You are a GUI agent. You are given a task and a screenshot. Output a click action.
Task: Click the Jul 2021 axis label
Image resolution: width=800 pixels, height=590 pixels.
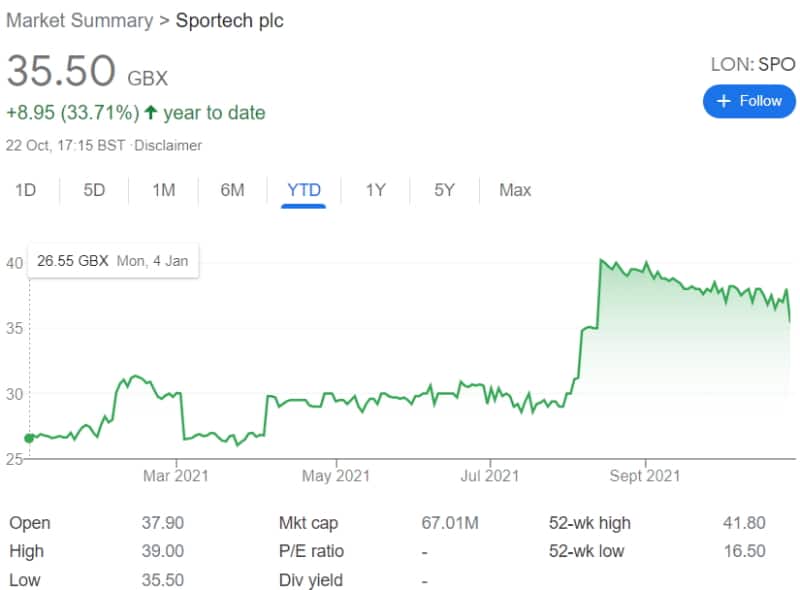coord(490,476)
